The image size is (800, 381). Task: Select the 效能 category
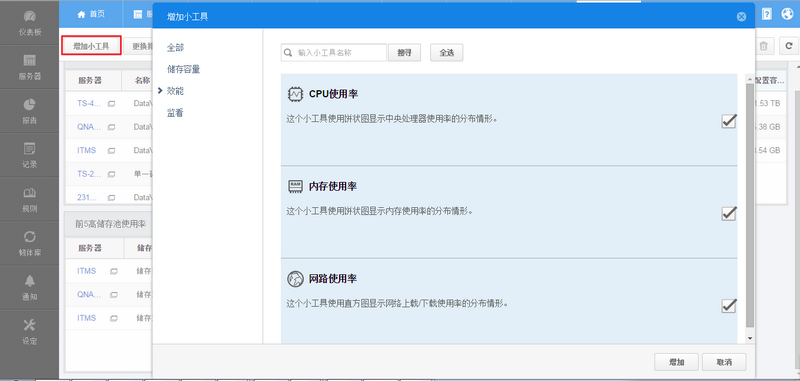click(x=175, y=91)
